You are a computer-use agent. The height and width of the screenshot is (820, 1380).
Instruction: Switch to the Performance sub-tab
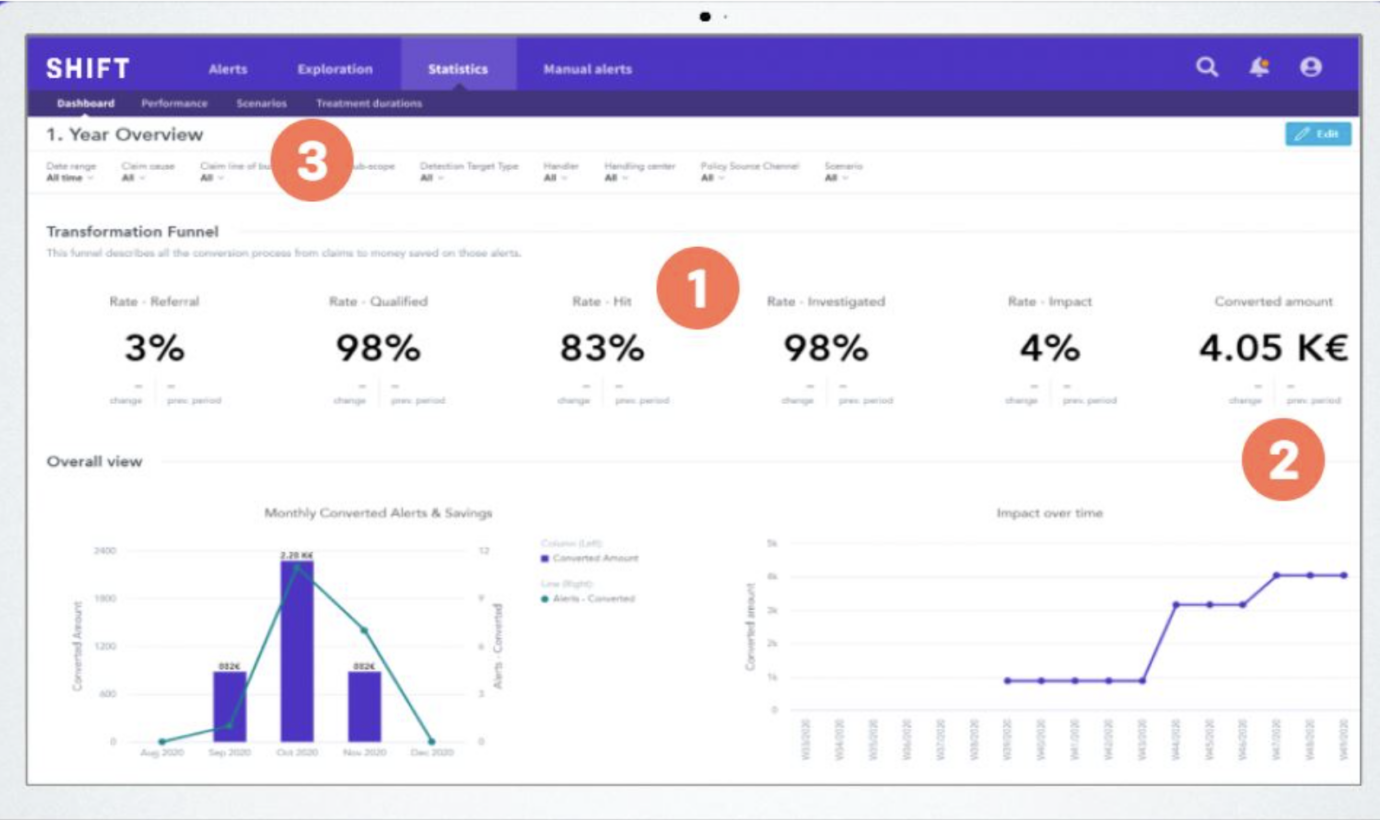pyautogui.click(x=174, y=103)
